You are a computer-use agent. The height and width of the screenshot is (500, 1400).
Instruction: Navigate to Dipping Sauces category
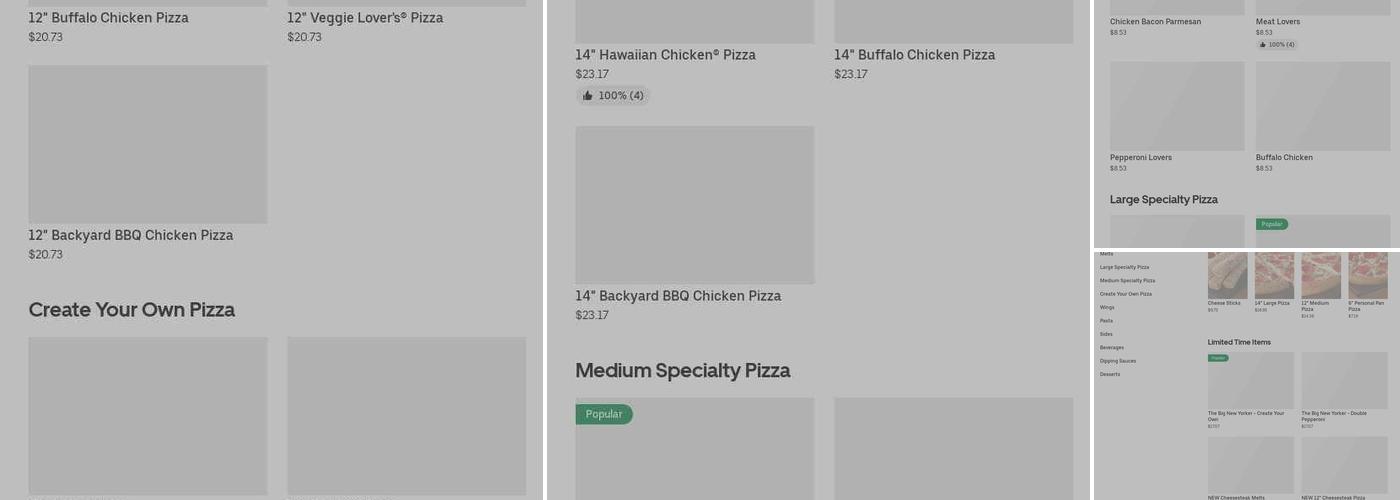click(1117, 361)
